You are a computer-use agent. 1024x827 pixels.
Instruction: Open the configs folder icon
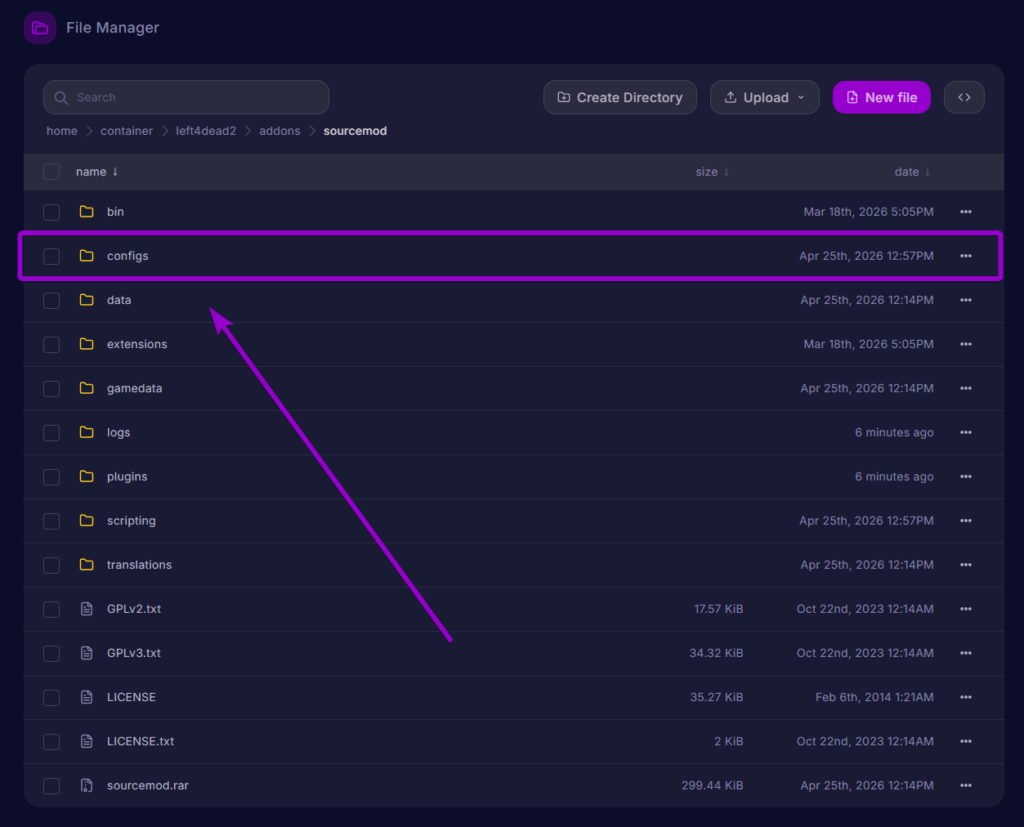(x=86, y=256)
